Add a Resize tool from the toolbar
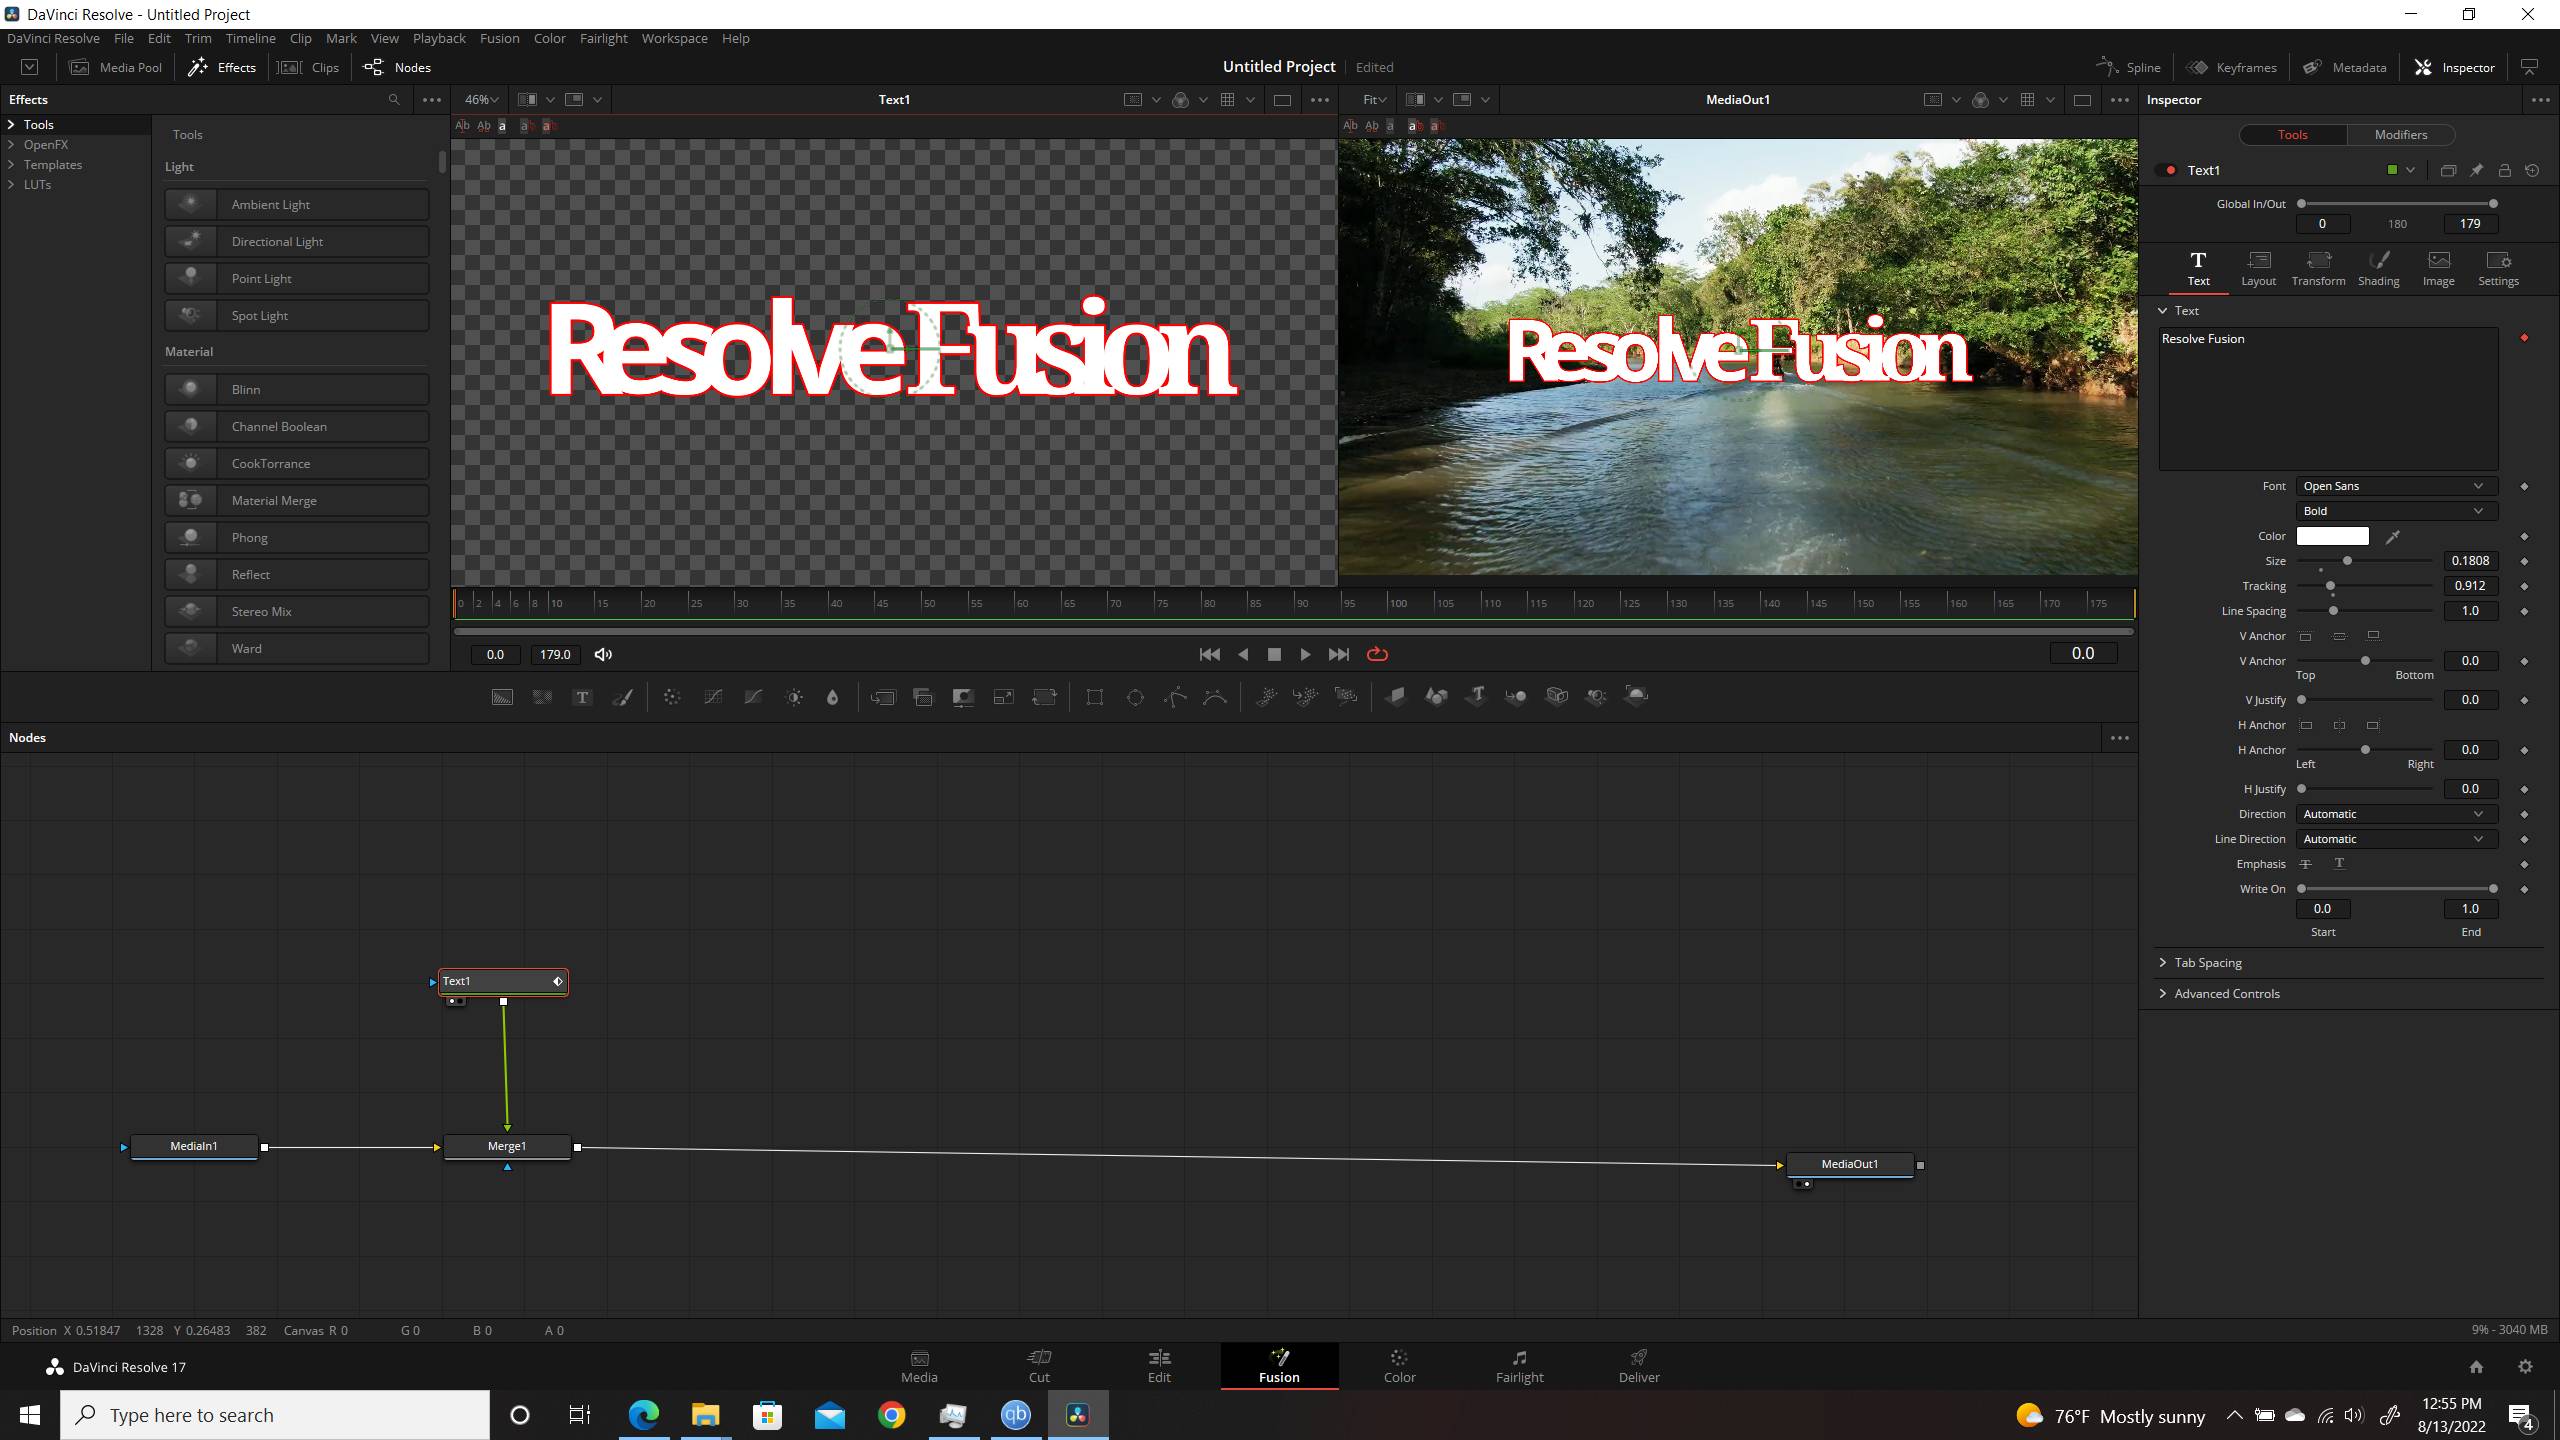The width and height of the screenshot is (2560, 1440). click(1003, 697)
